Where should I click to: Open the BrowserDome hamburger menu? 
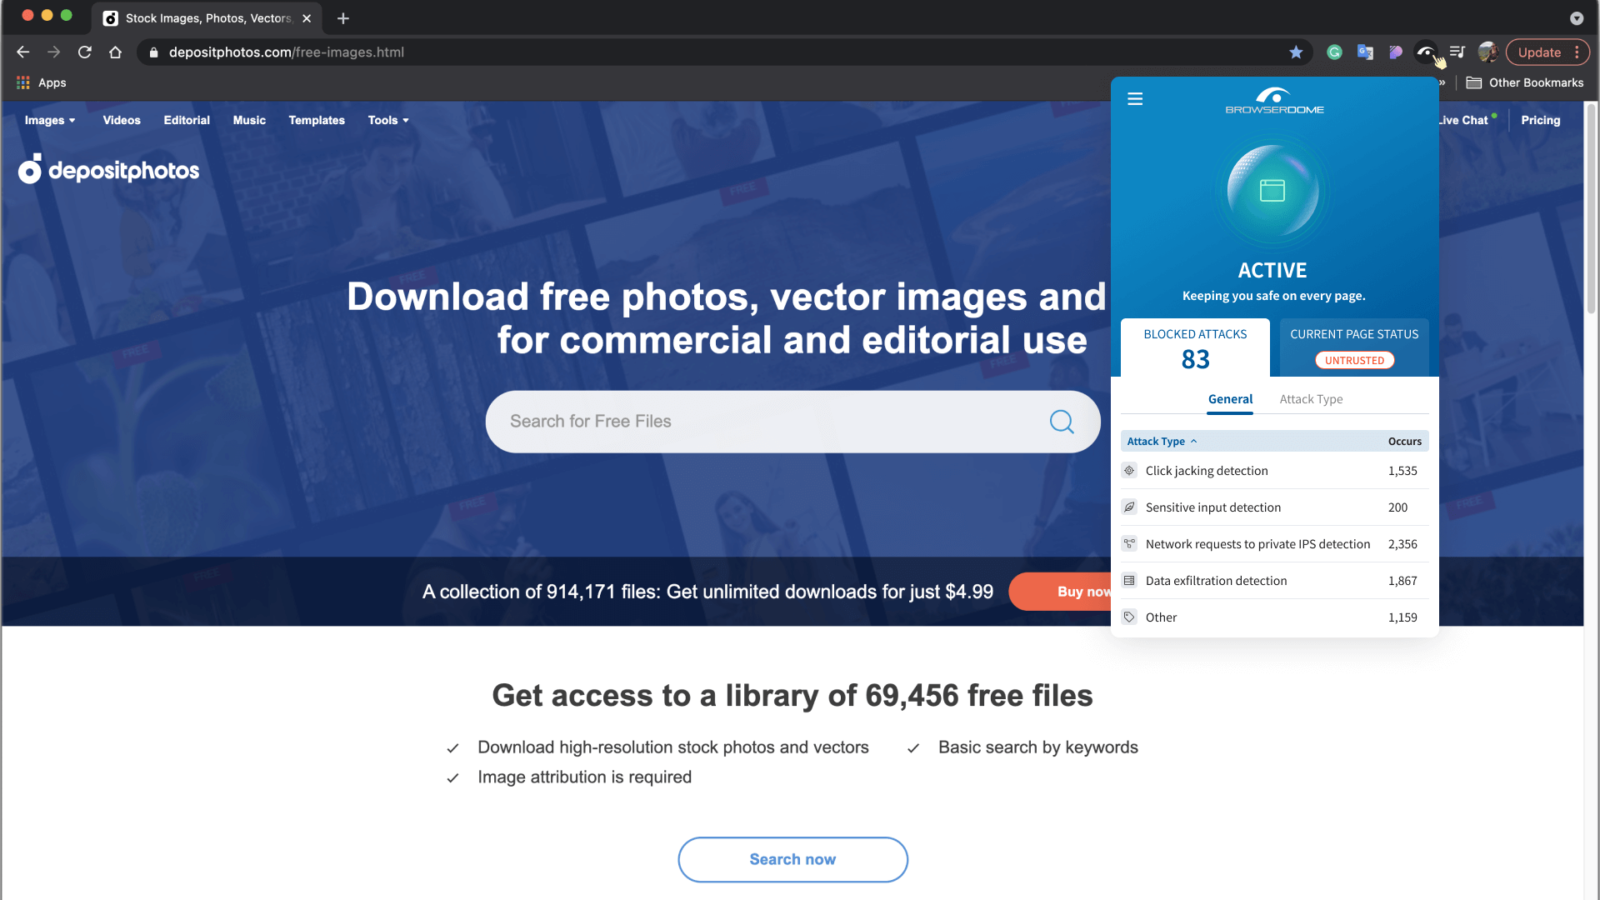tap(1135, 99)
